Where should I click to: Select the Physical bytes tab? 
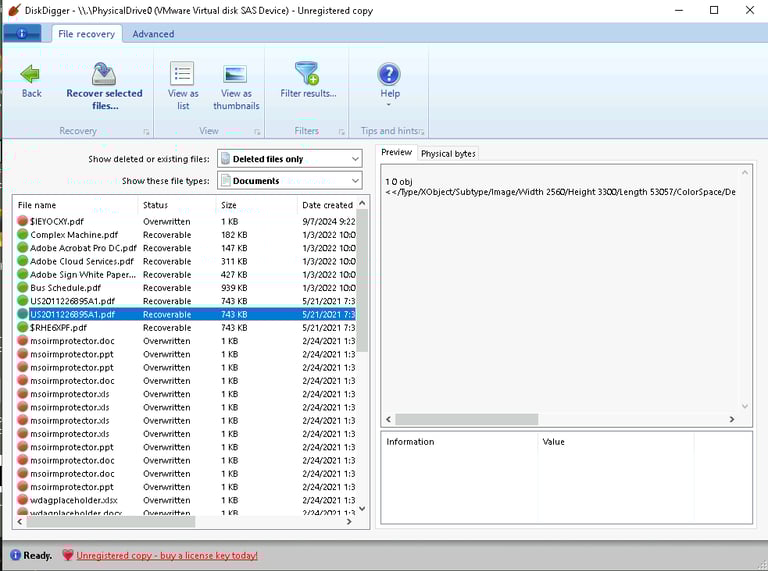click(x=448, y=154)
